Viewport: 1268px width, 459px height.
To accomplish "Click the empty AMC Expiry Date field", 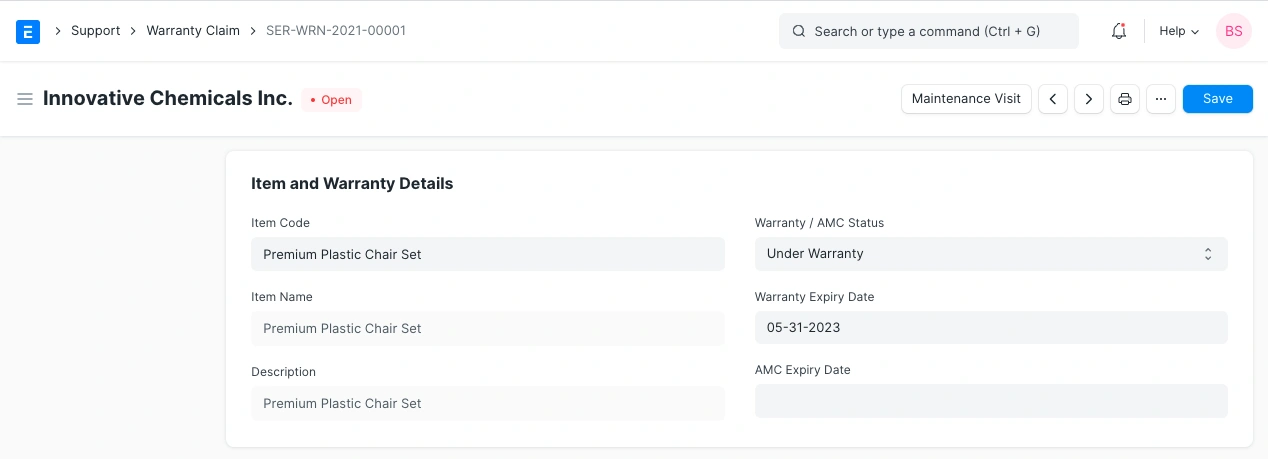I will [x=990, y=401].
